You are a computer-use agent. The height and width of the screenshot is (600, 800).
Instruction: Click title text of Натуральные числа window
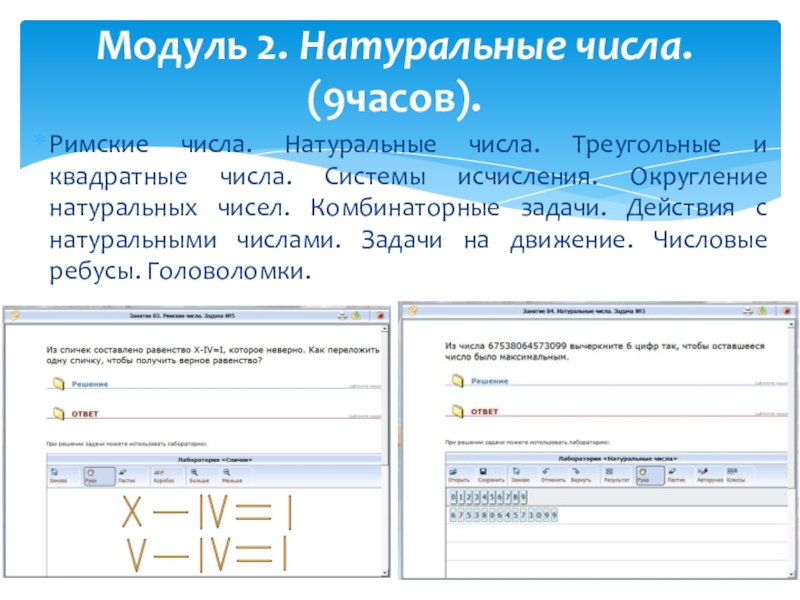pos(584,311)
